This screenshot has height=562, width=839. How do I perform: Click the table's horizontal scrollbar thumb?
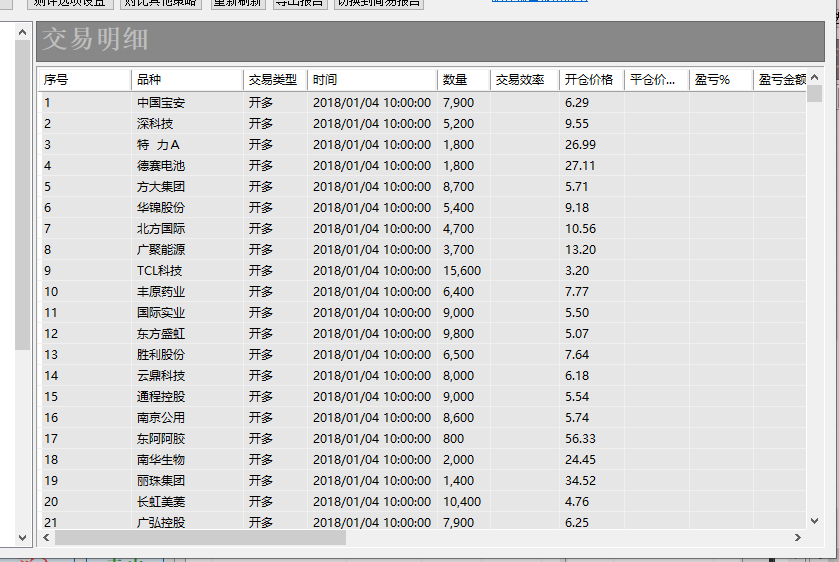pyautogui.click(x=200, y=538)
